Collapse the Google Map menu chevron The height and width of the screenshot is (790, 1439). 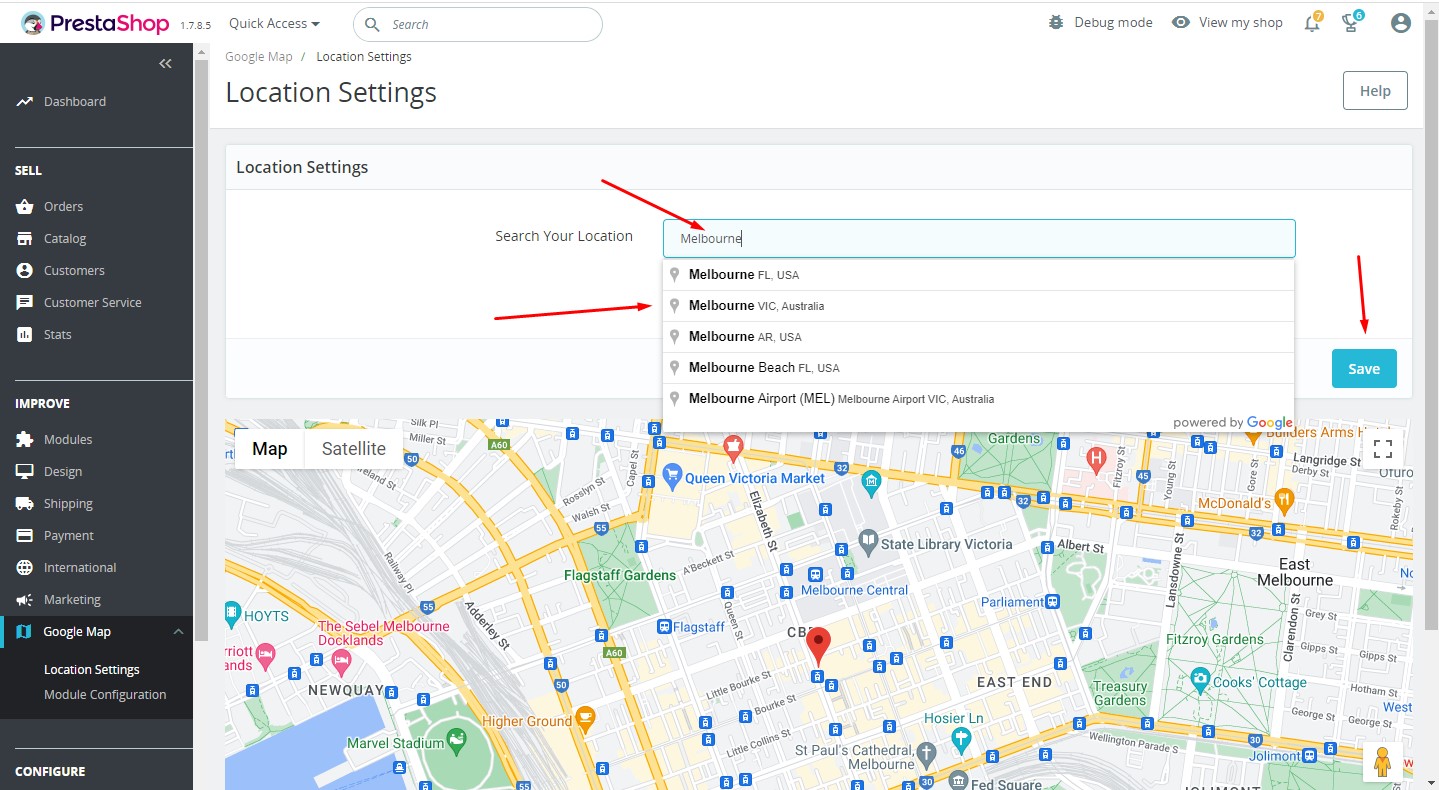(178, 631)
